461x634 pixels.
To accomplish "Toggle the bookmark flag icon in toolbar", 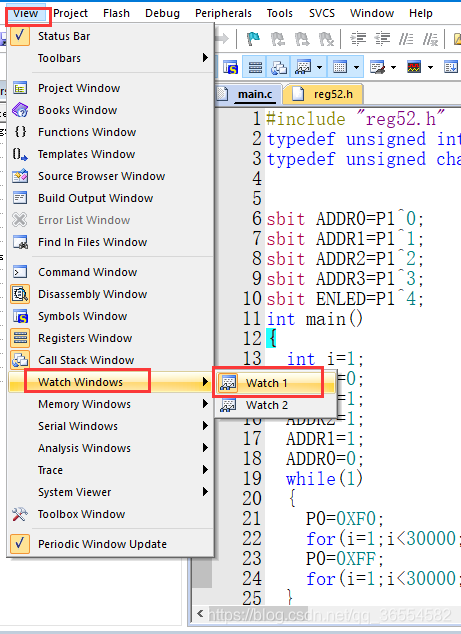I will (254, 39).
